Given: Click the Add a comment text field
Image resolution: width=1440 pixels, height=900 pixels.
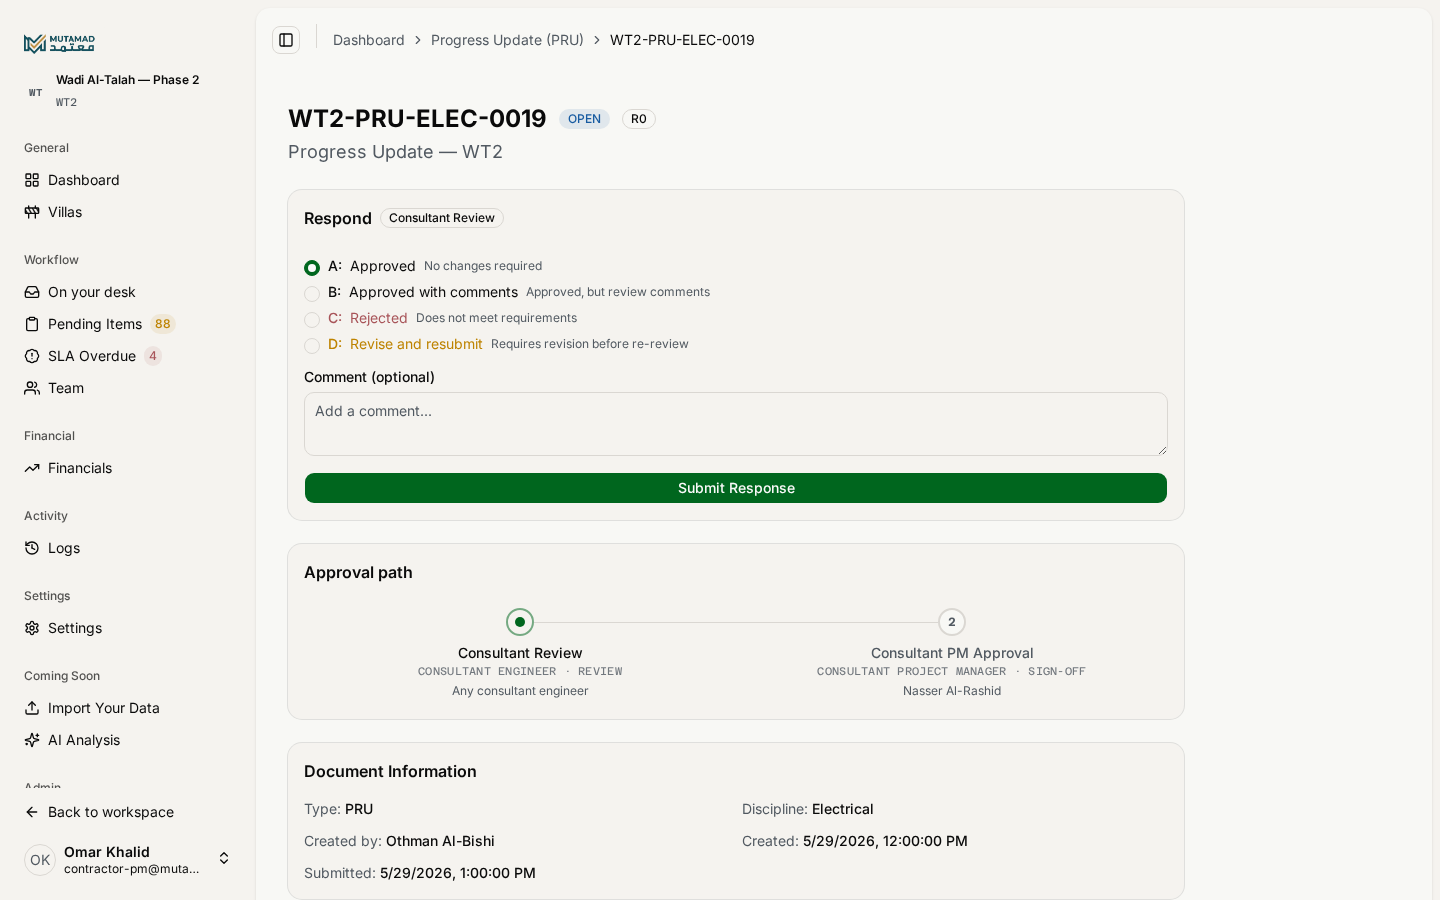Looking at the screenshot, I should [736, 424].
